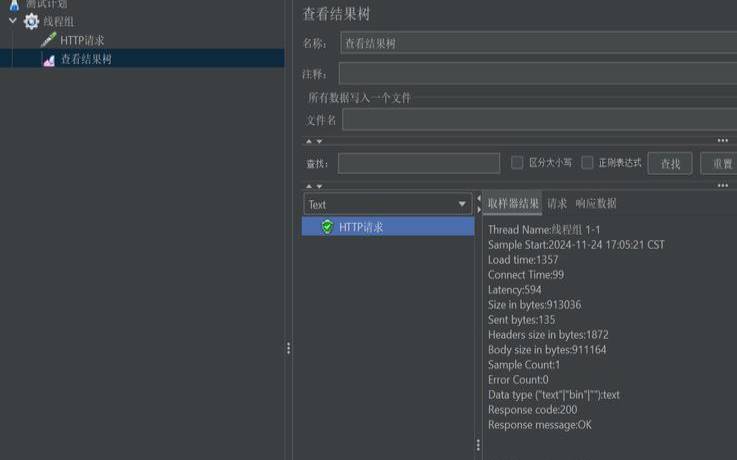Click the down arrow above Text dropdown
737x460 pixels.
319,186
